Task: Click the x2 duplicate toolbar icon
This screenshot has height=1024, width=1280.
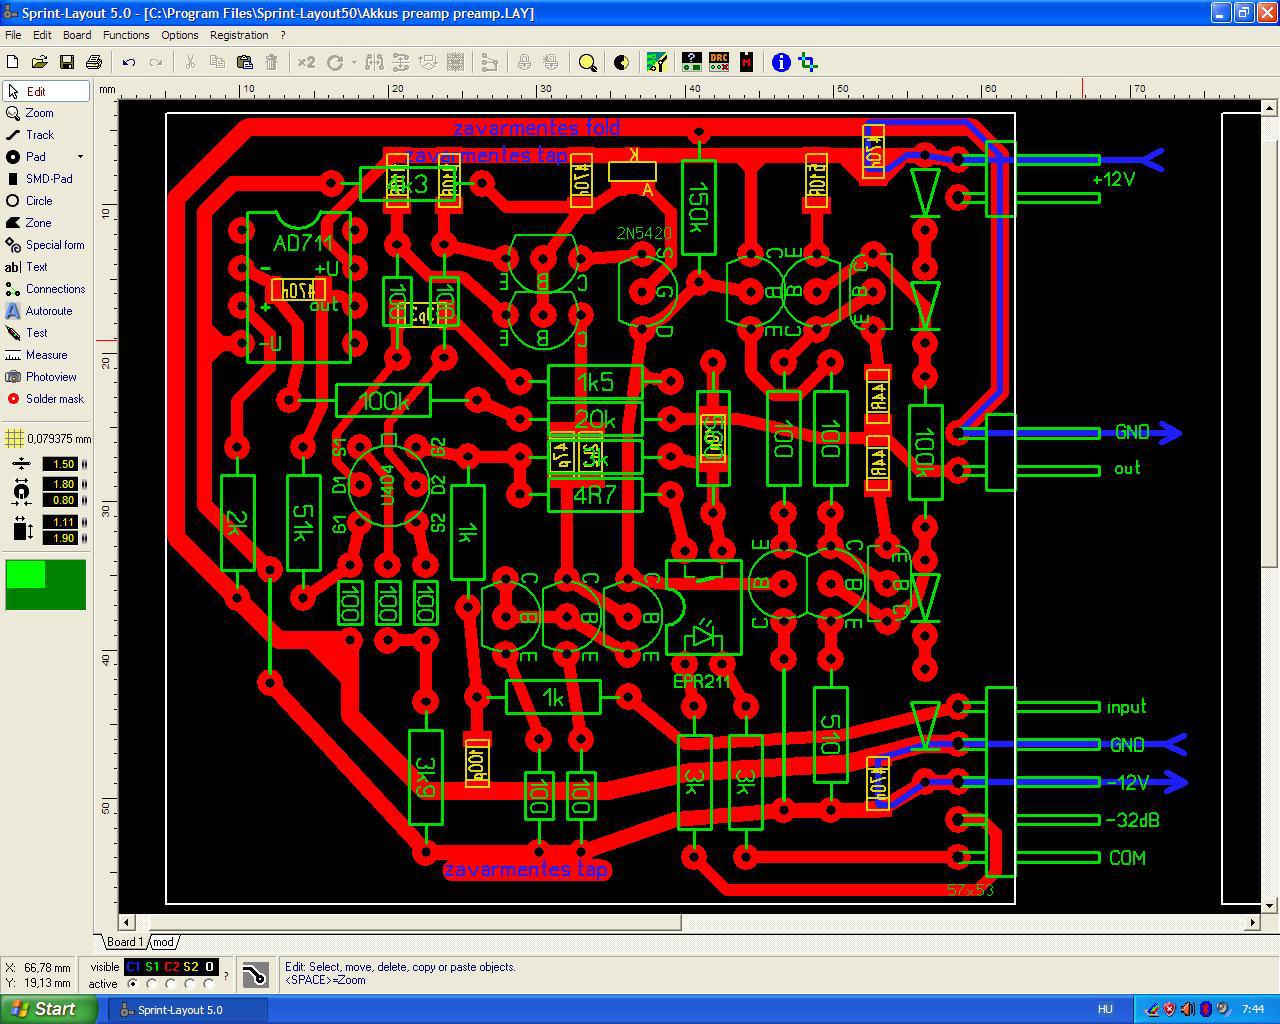Action: coord(306,62)
